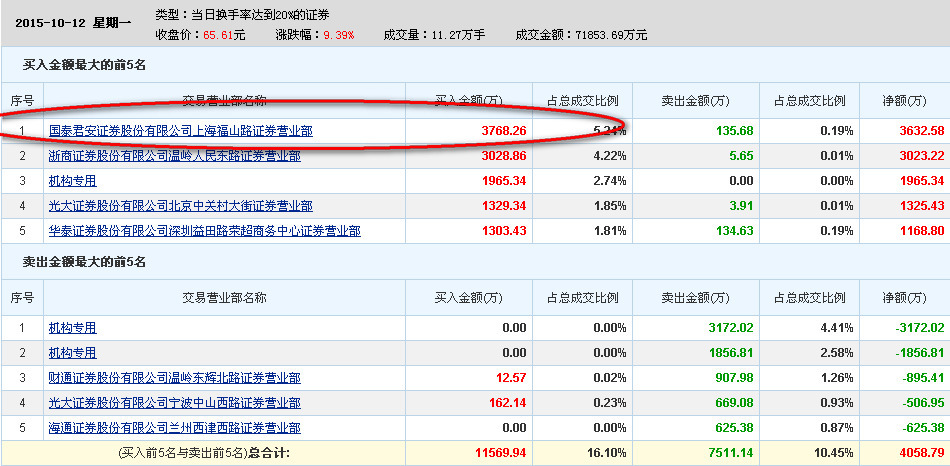Select ratio value 4.22%

pyautogui.click(x=610, y=156)
